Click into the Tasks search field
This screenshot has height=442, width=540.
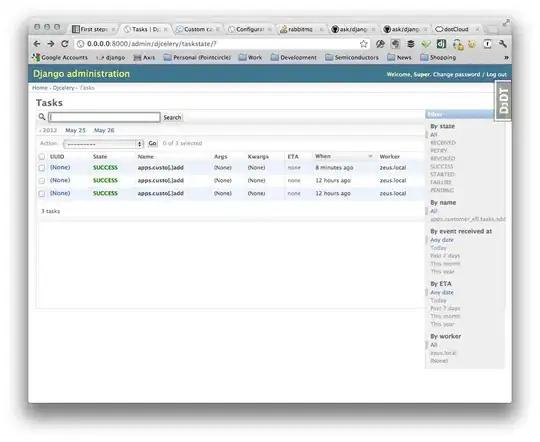tap(104, 117)
